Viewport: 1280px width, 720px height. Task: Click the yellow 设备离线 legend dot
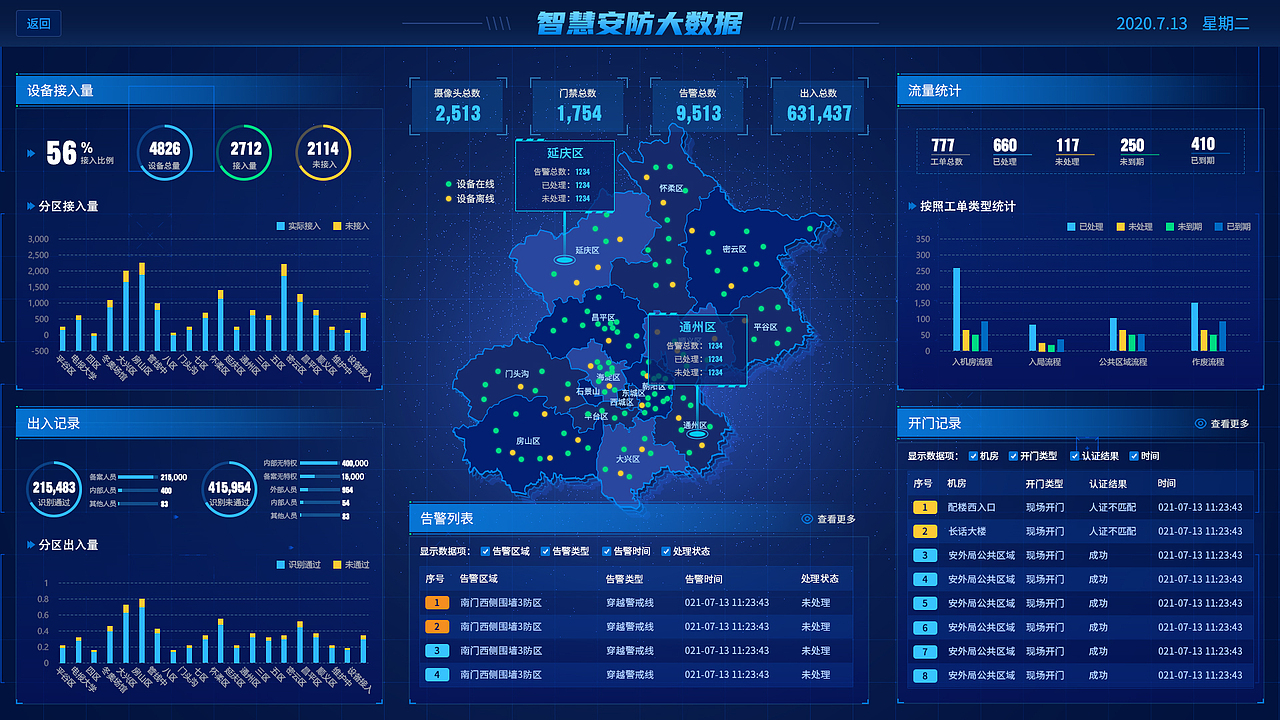448,199
